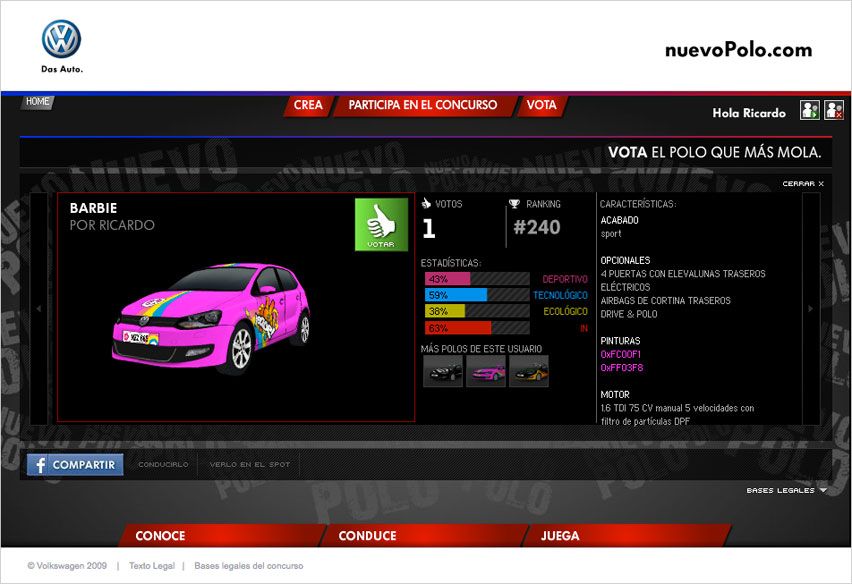Viewport: 852px width, 584px height.
Task: Click the Conducirlo link
Action: (163, 464)
